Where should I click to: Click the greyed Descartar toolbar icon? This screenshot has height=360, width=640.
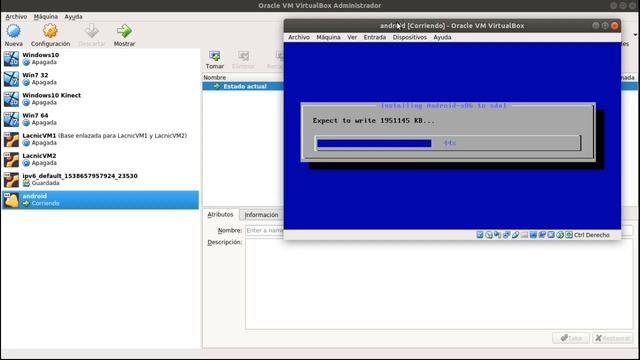coord(91,31)
